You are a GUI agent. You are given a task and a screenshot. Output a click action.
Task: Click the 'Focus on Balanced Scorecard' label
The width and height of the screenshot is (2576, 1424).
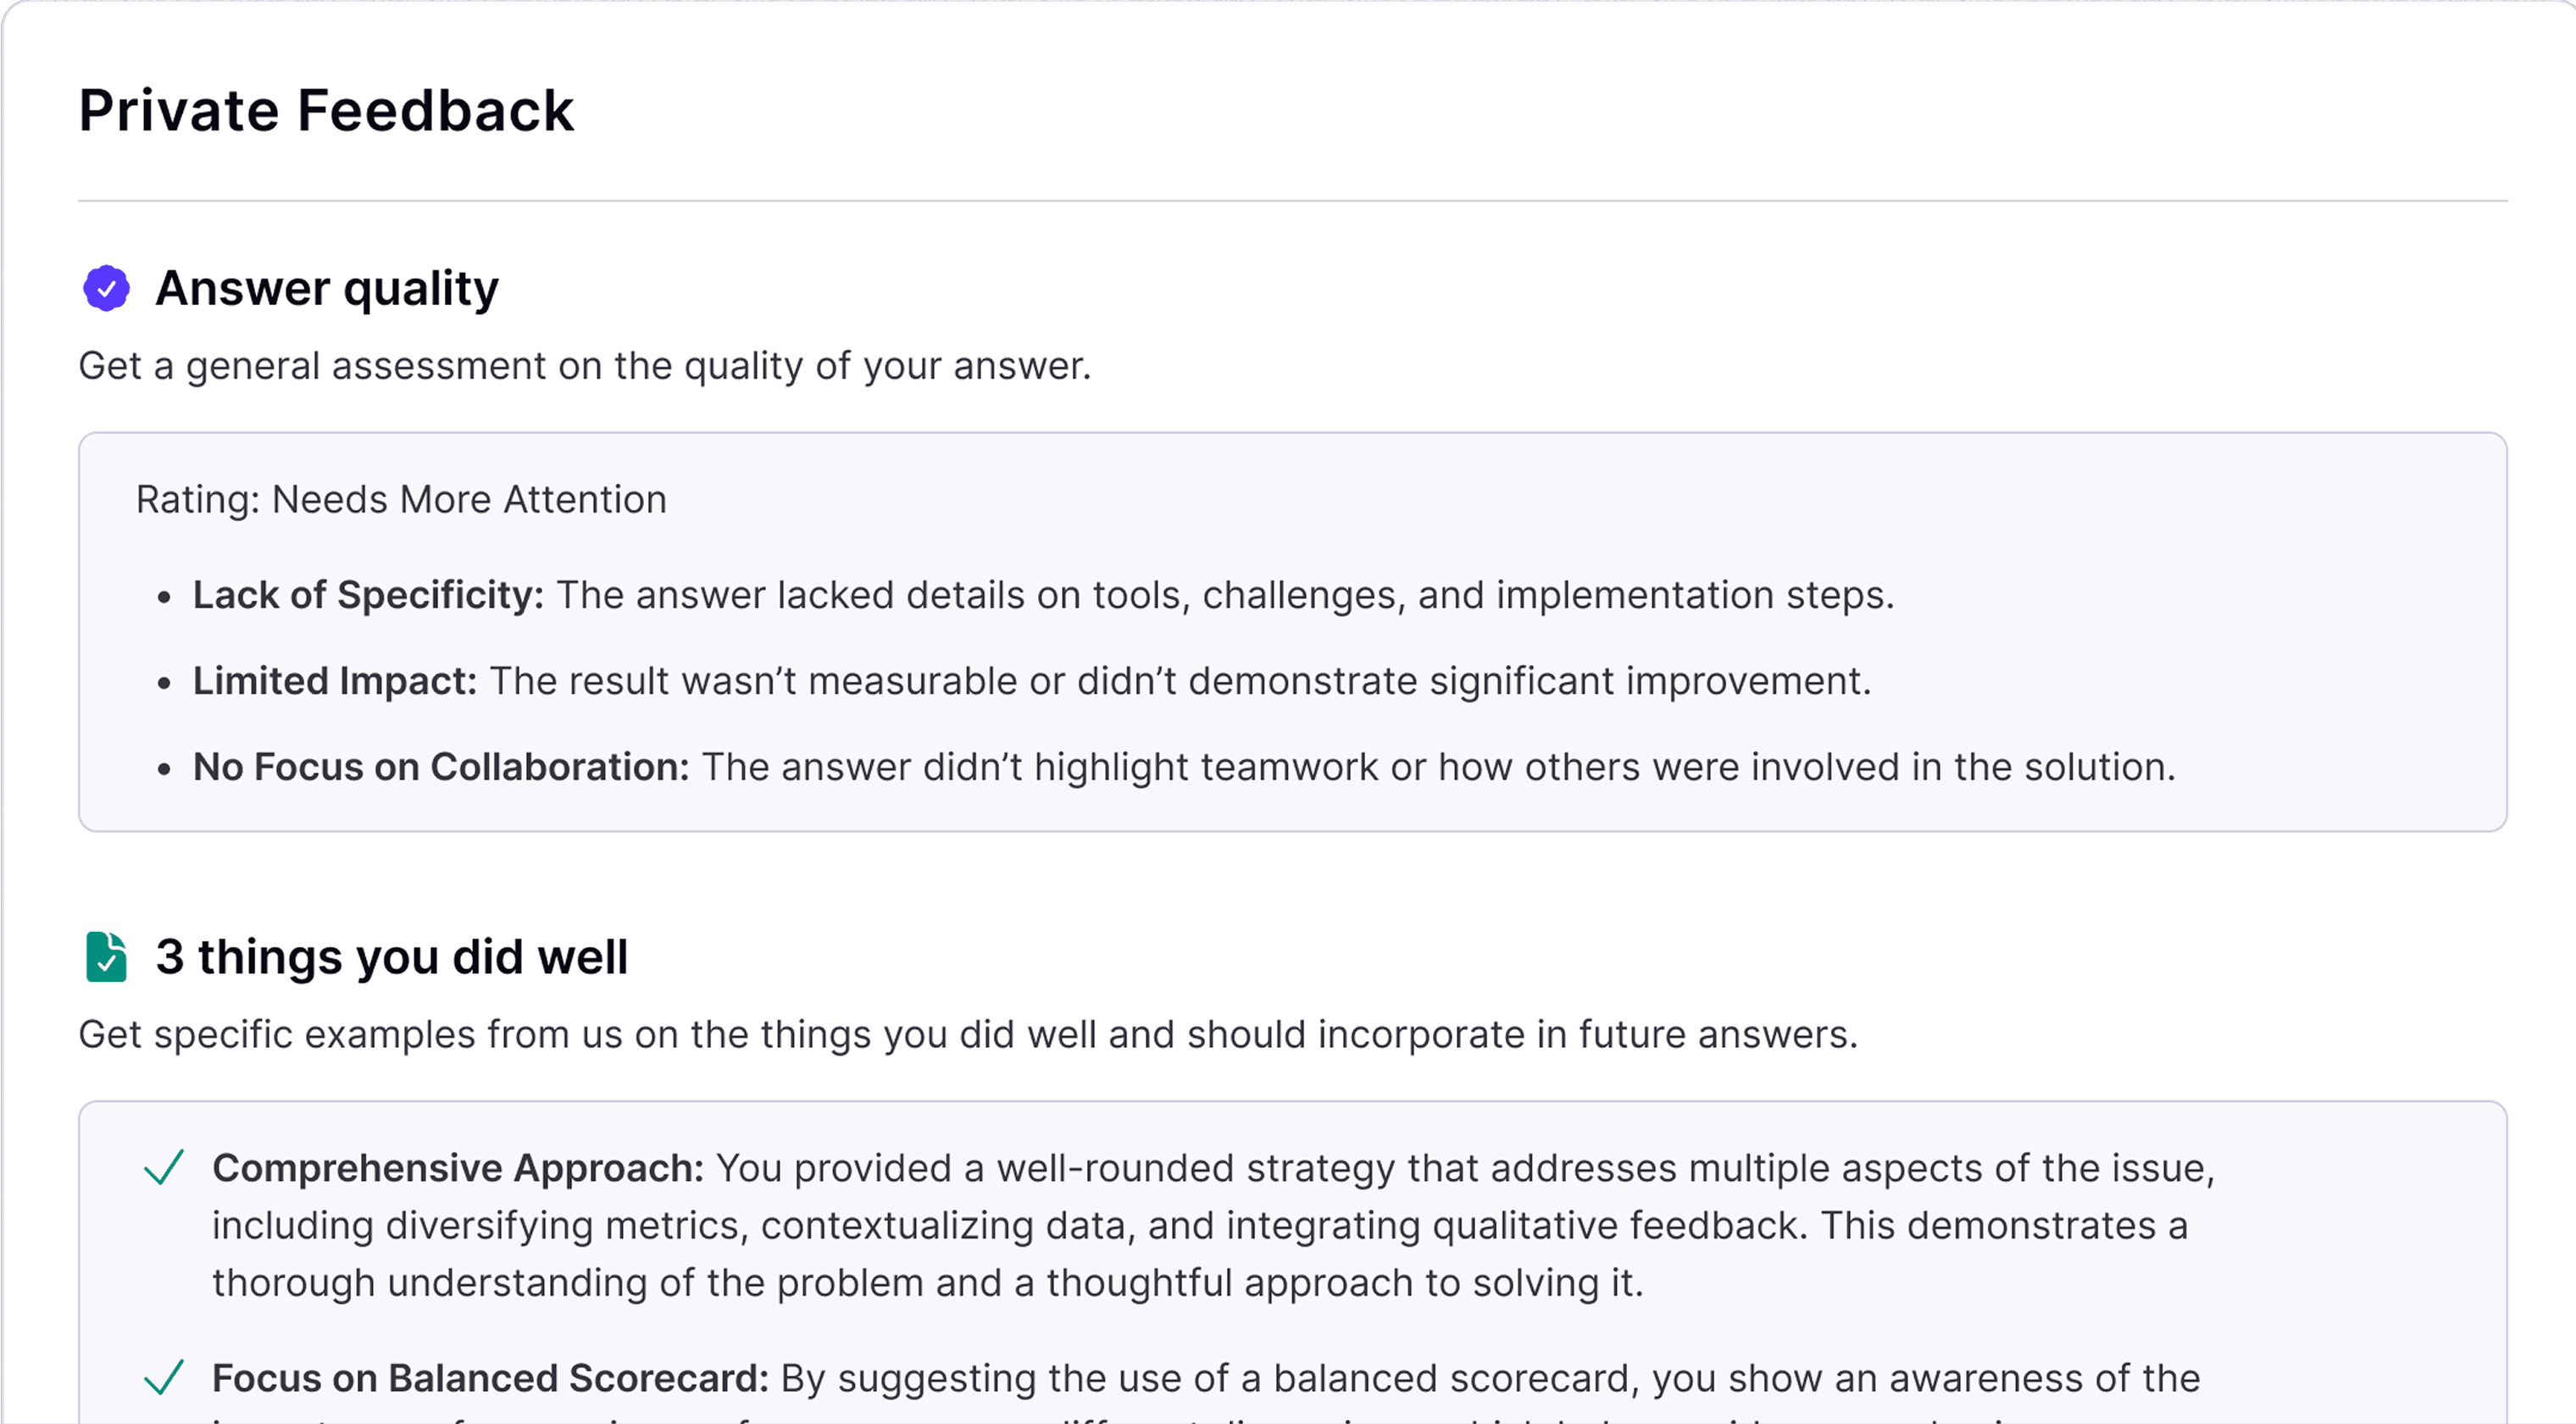[x=490, y=1378]
